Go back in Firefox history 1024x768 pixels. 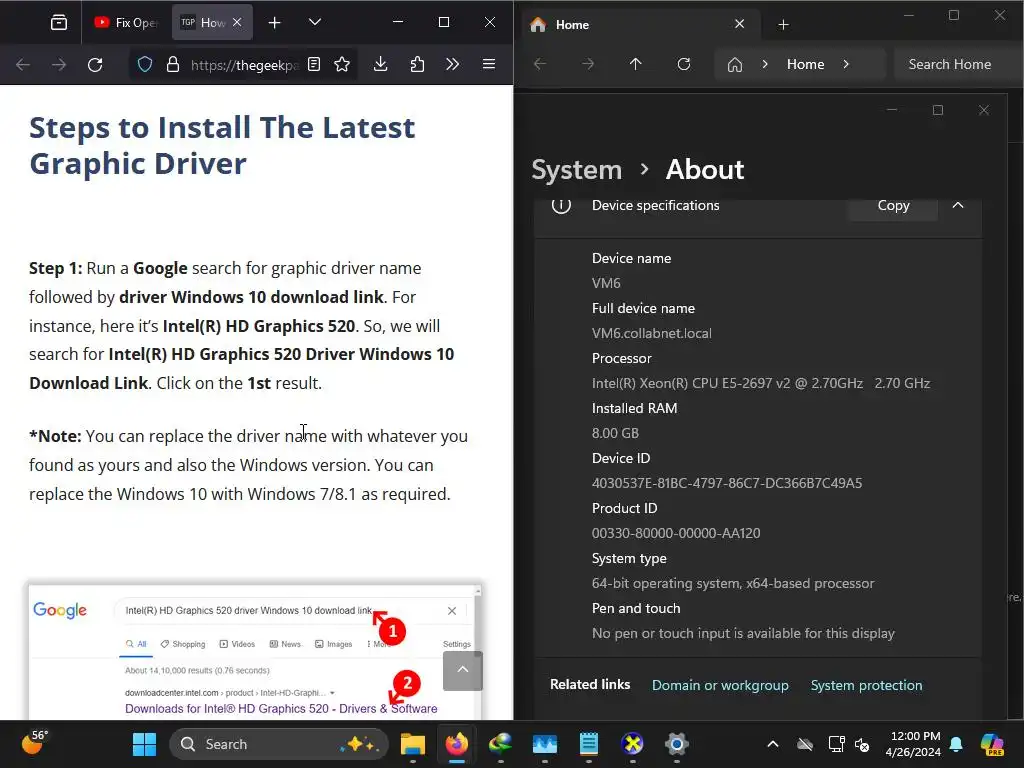point(23,65)
